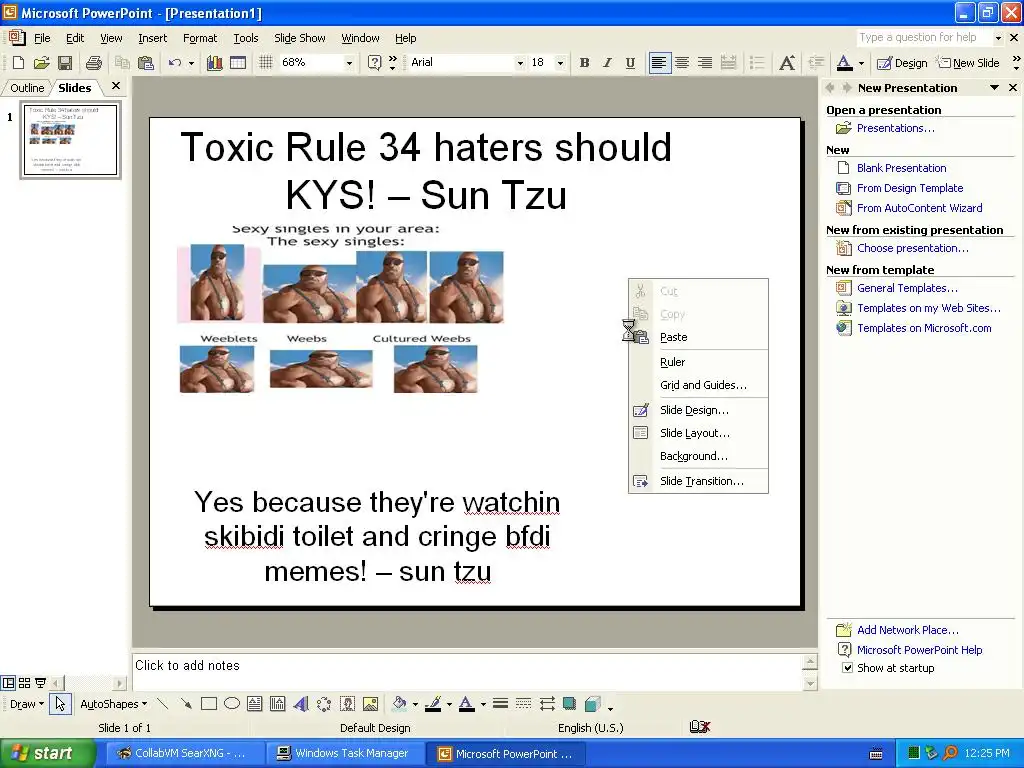Insert a Text Box from Drawing toolbar
The image size is (1024, 768).
point(255,703)
